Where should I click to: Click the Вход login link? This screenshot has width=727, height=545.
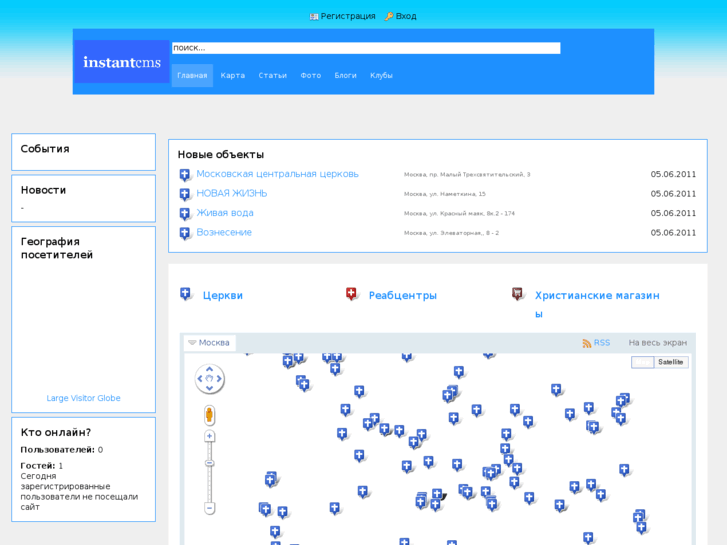(406, 16)
